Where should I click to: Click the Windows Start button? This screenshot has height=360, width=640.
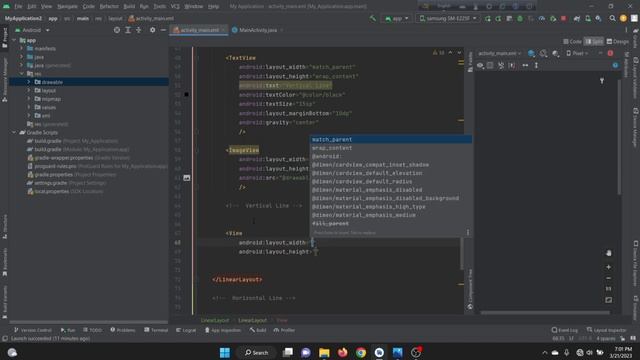point(224,352)
